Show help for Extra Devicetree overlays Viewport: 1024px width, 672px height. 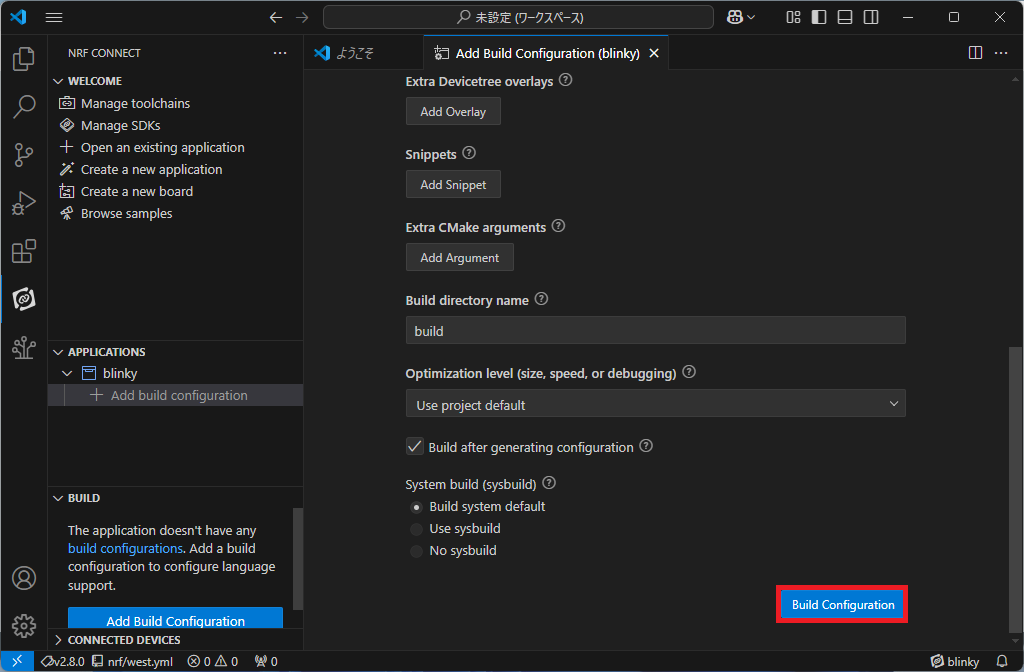click(566, 80)
